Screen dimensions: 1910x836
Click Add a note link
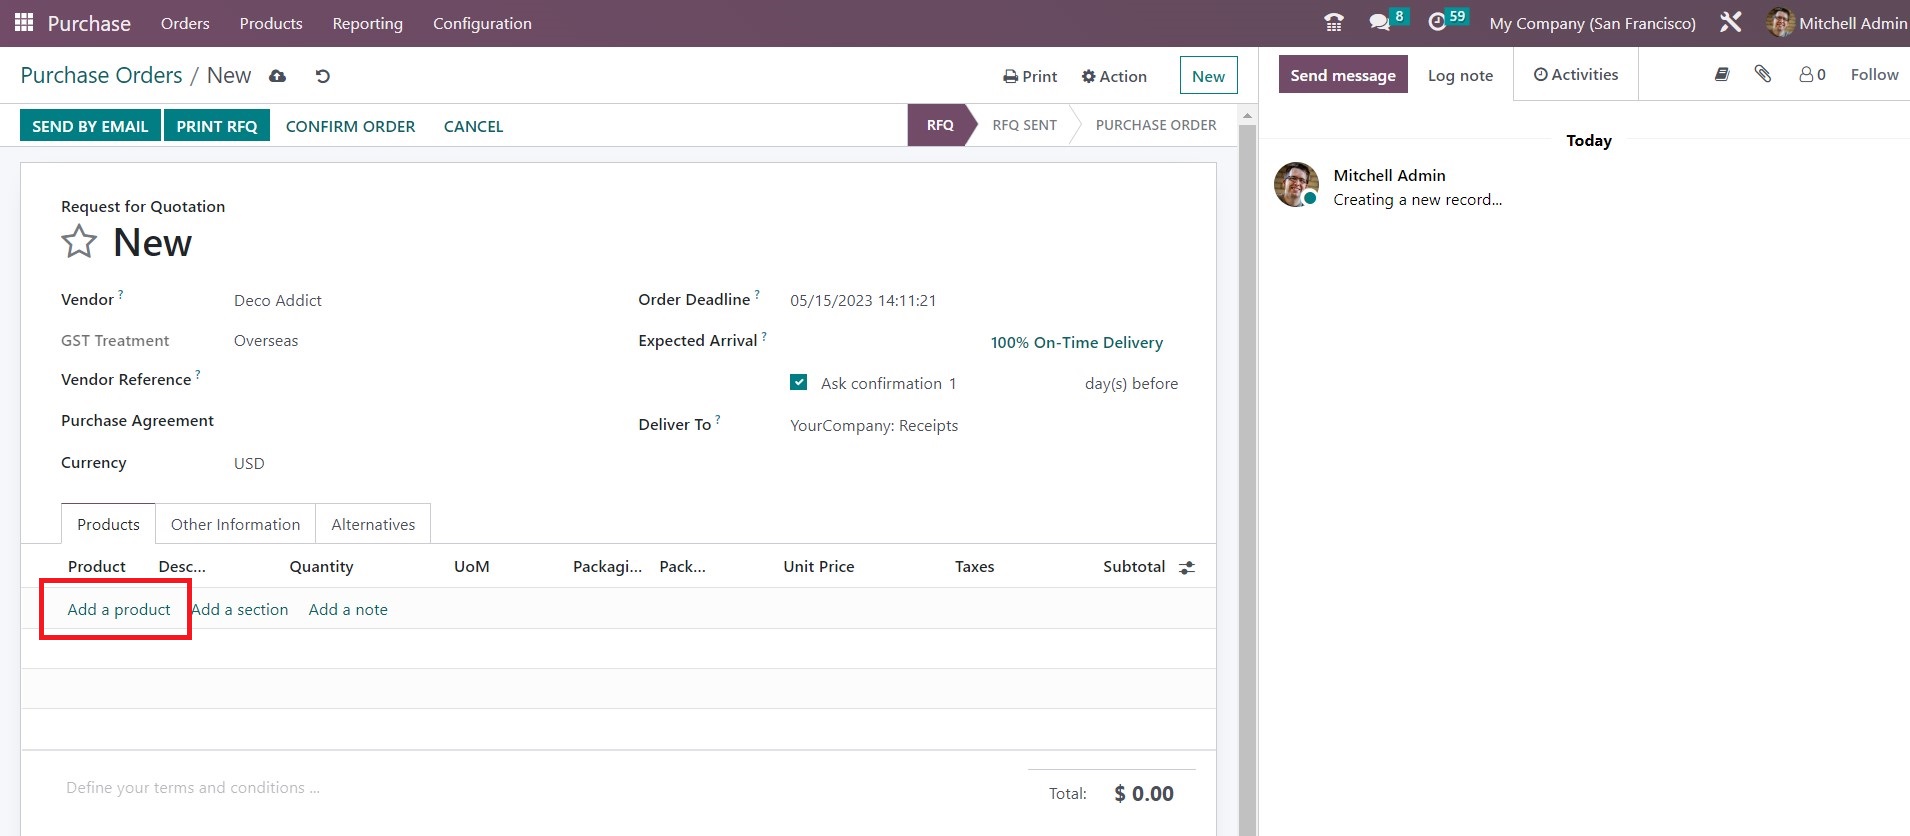(x=348, y=609)
